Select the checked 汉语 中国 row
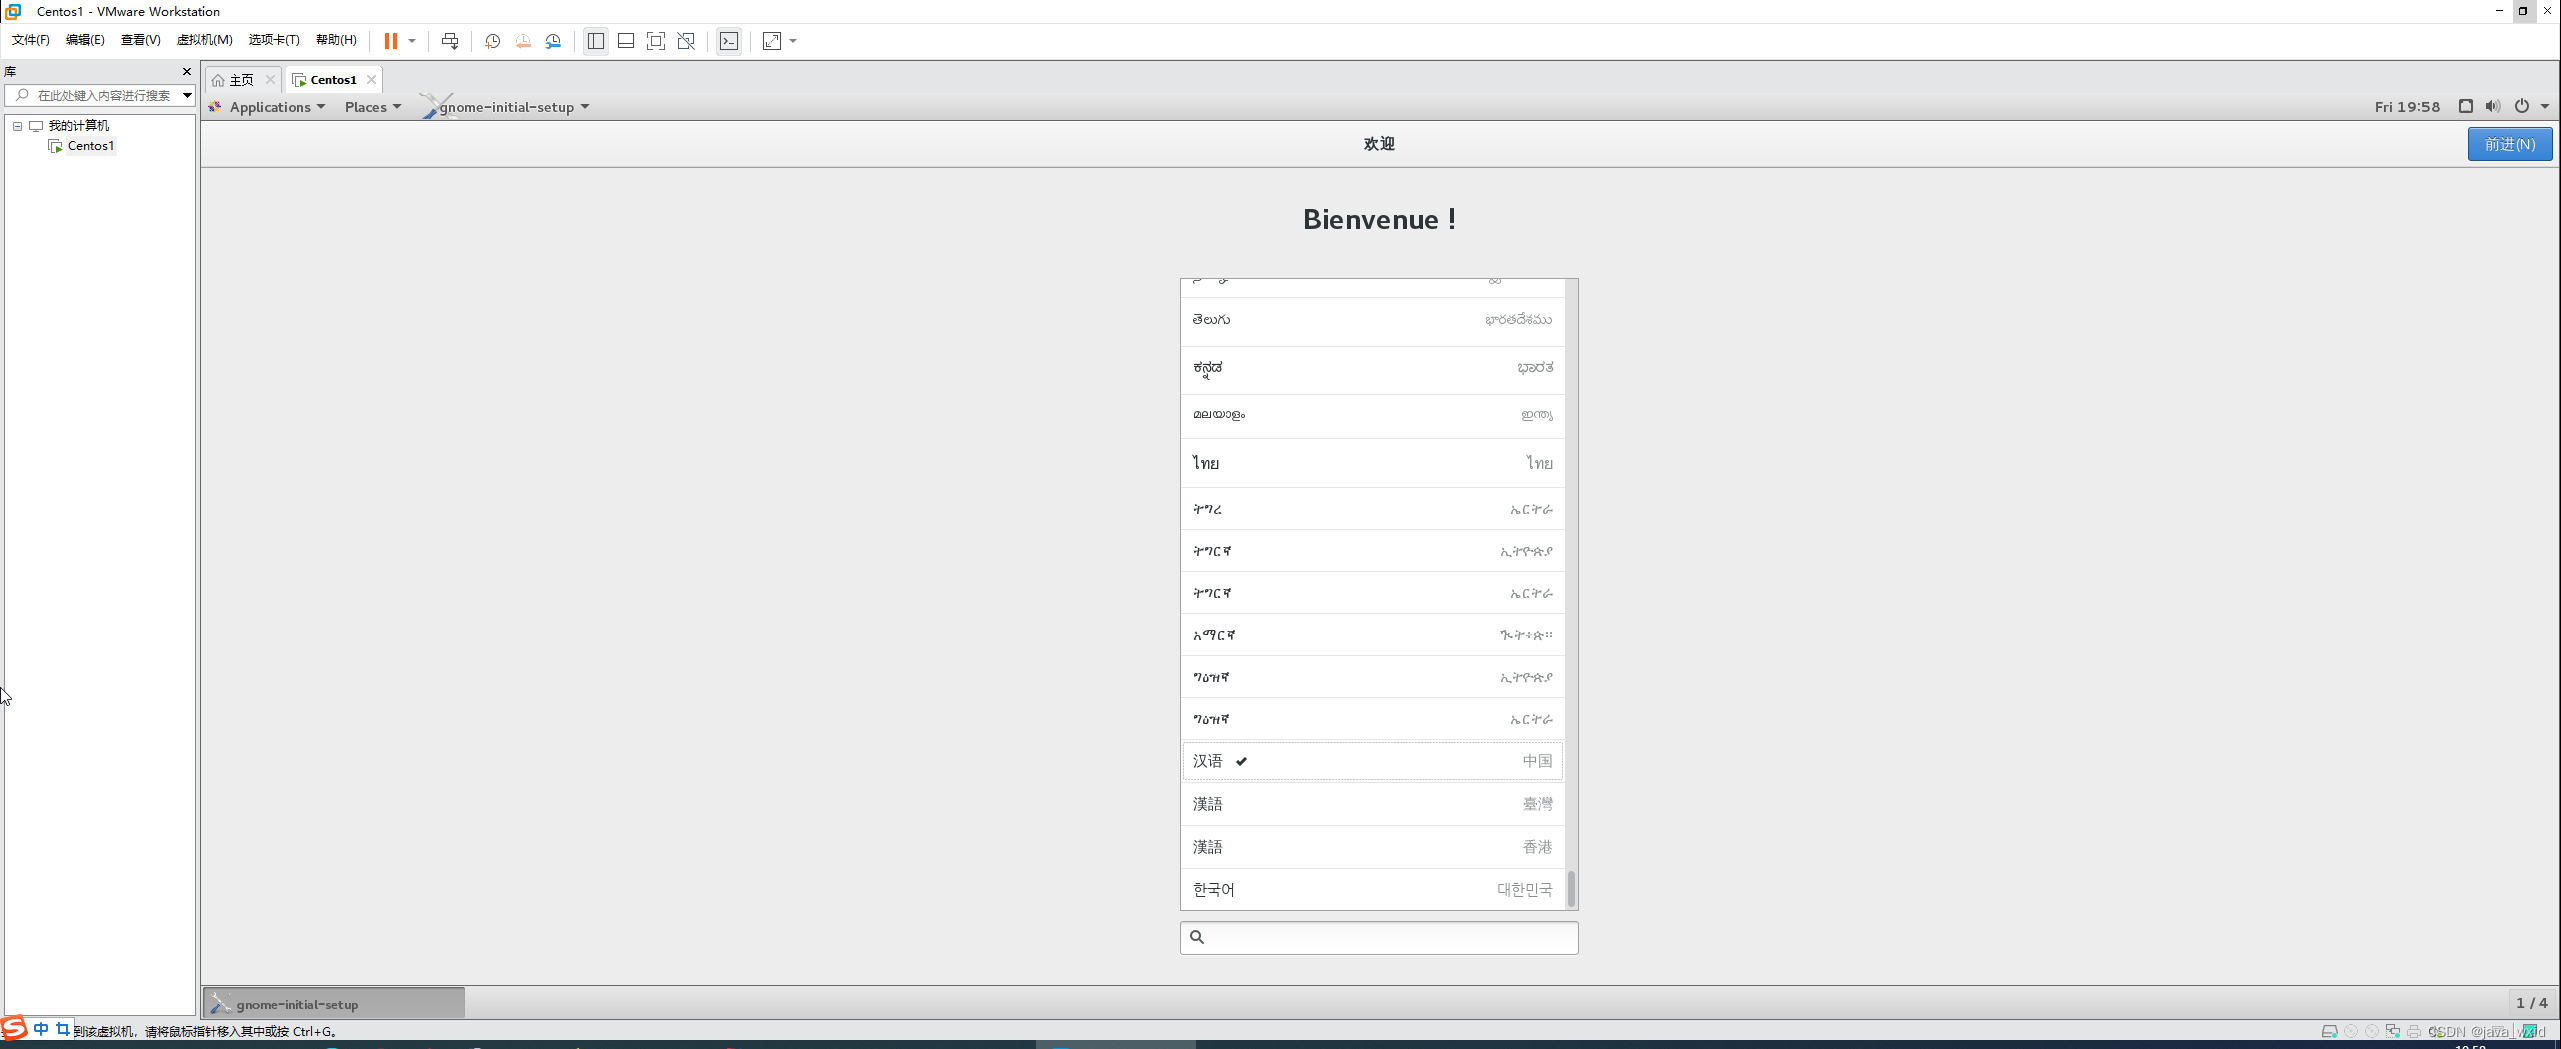The image size is (2561, 1049). [x=1373, y=761]
